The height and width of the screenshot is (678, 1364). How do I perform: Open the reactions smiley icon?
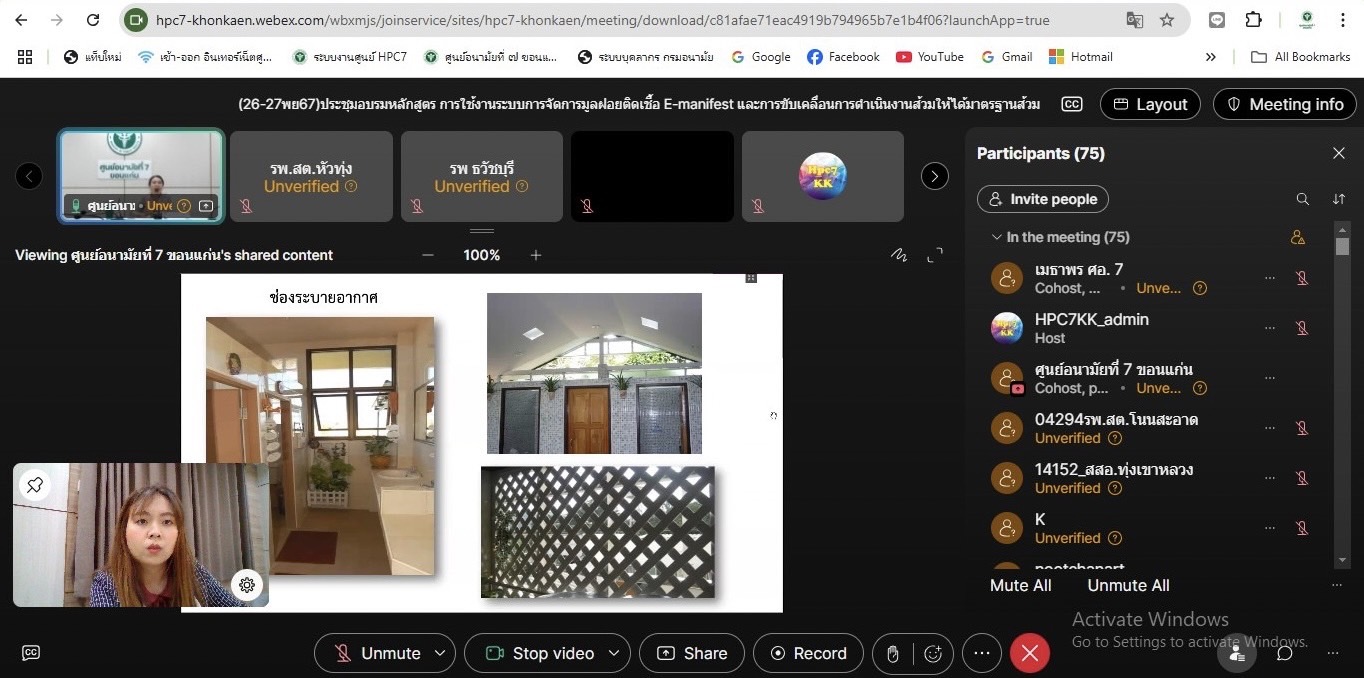pyautogui.click(x=933, y=654)
